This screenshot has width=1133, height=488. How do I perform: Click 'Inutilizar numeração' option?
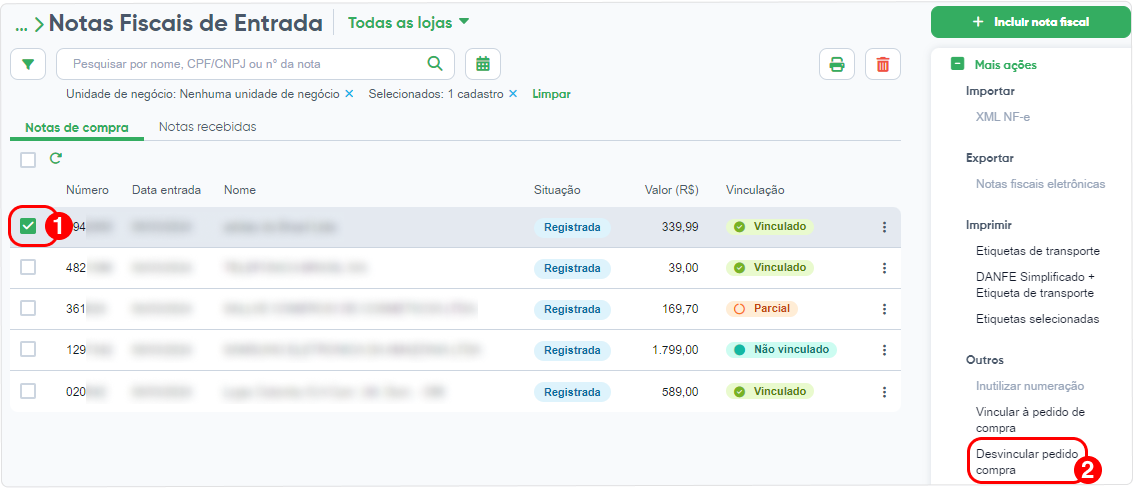tap(1030, 386)
